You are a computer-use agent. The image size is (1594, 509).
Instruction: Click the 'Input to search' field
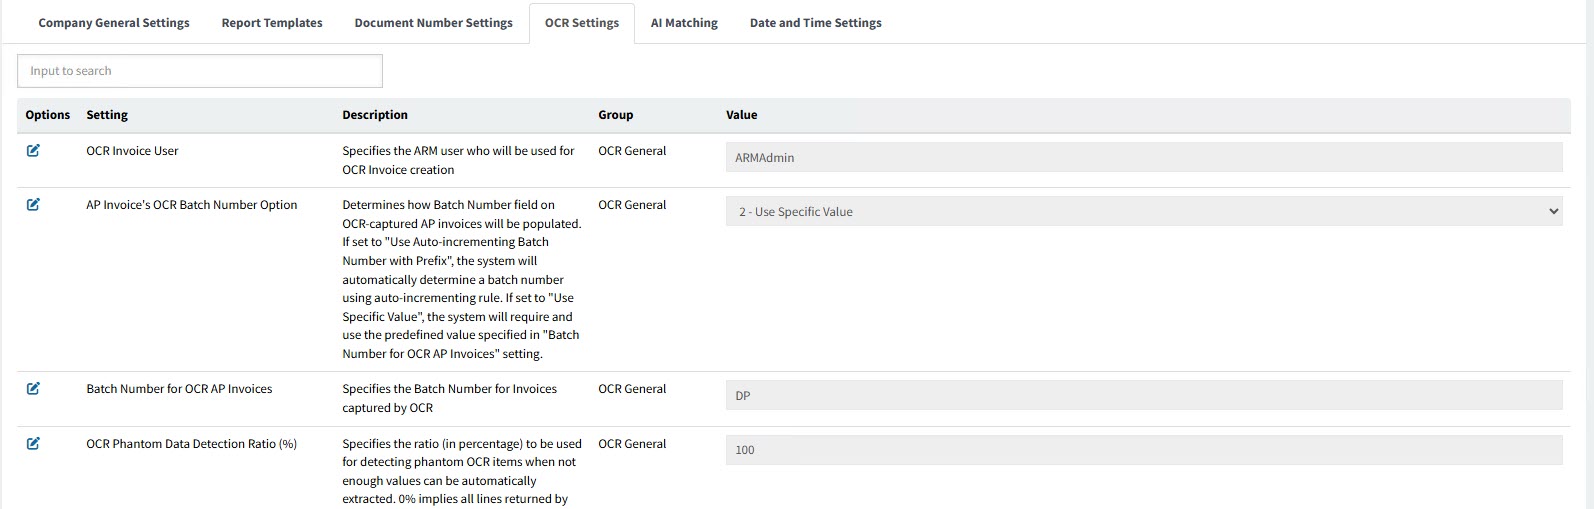point(200,71)
